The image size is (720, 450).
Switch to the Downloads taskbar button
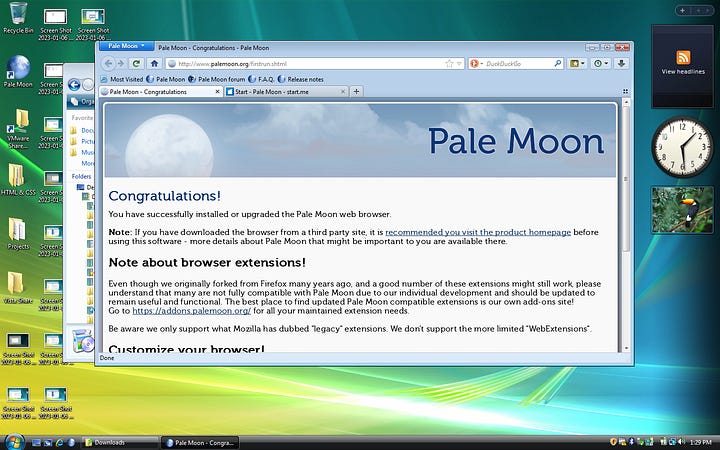coord(120,443)
